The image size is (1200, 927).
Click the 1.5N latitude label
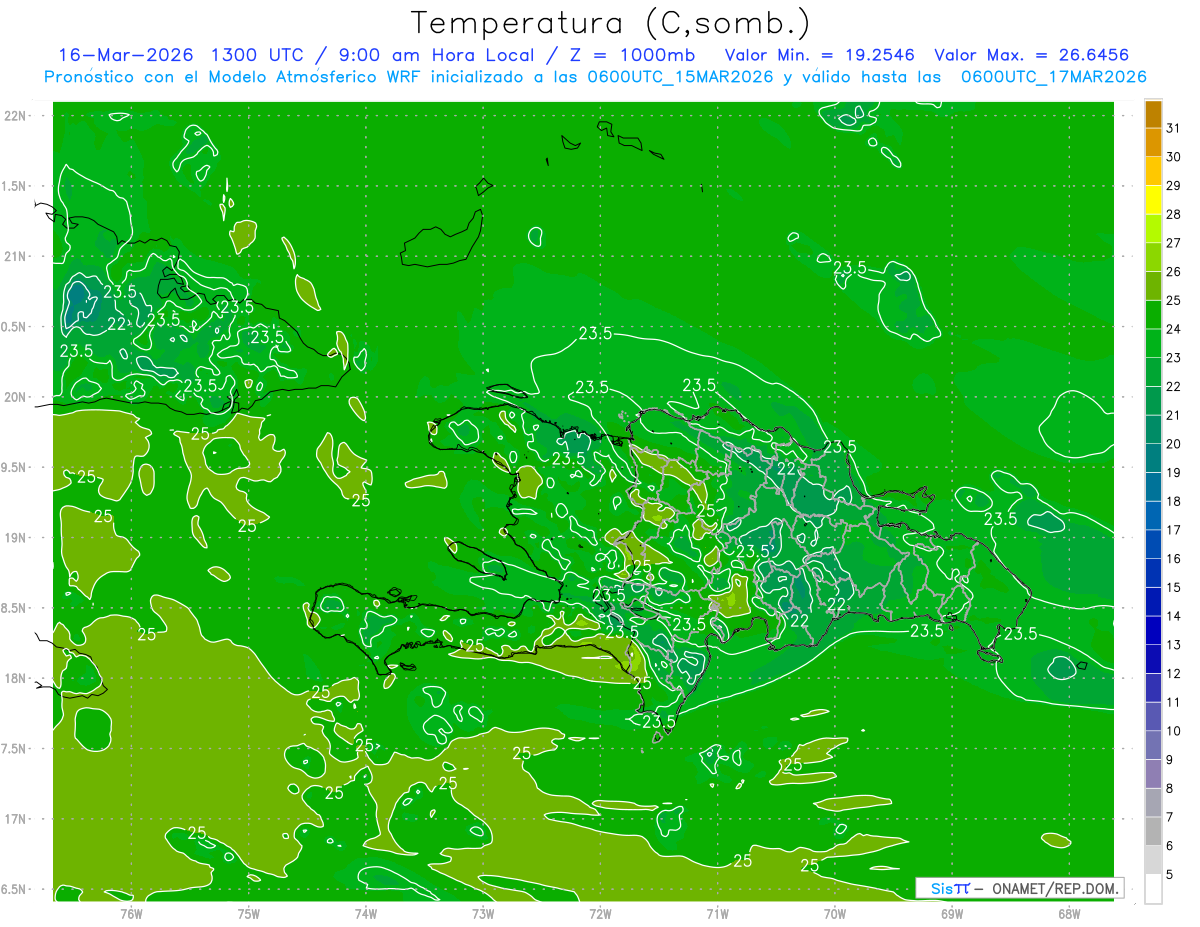[14, 186]
